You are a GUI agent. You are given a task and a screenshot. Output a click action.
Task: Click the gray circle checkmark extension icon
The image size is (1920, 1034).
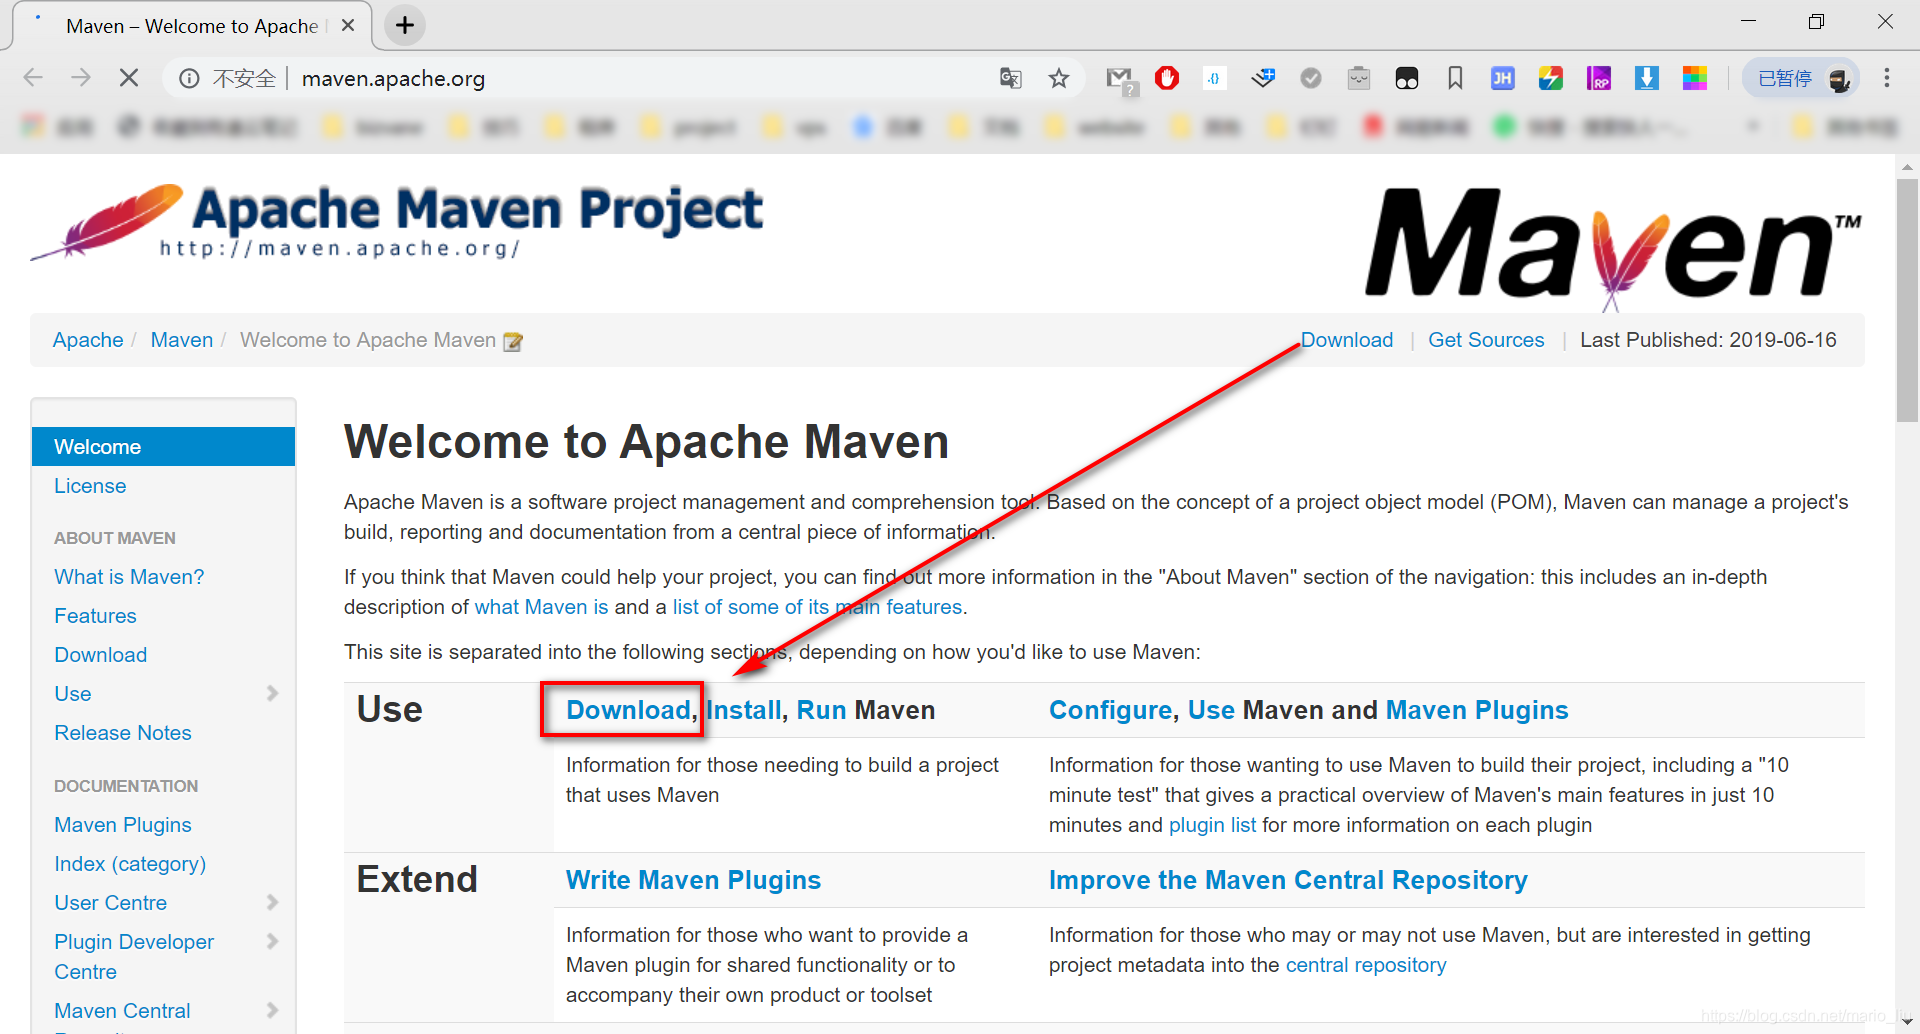click(1311, 78)
